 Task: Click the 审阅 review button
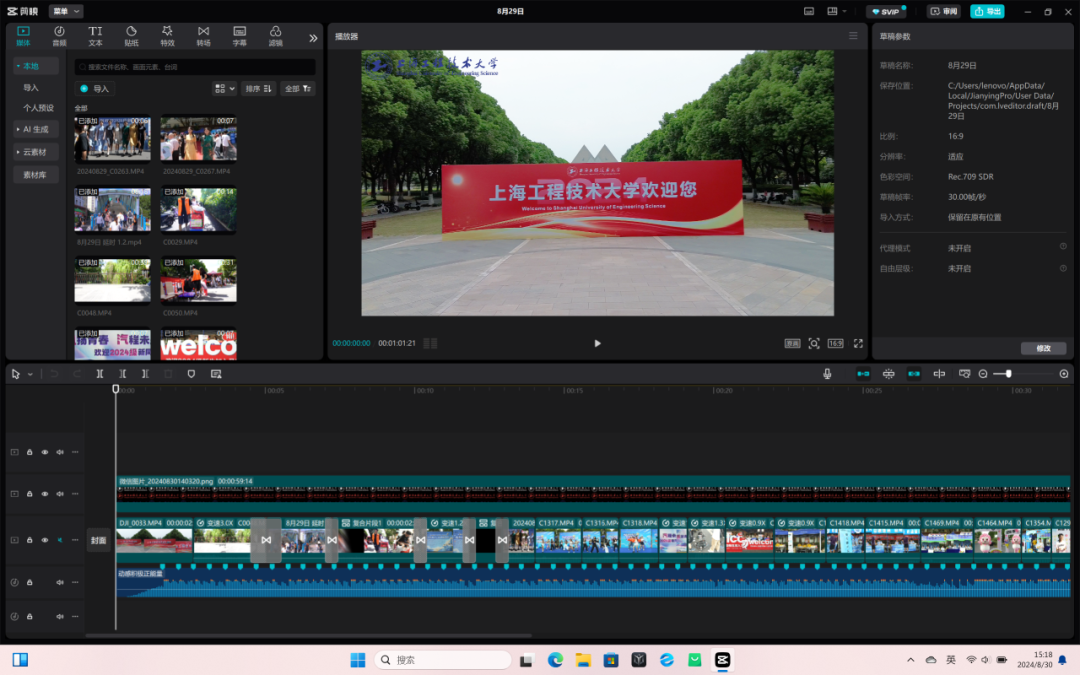pos(944,11)
